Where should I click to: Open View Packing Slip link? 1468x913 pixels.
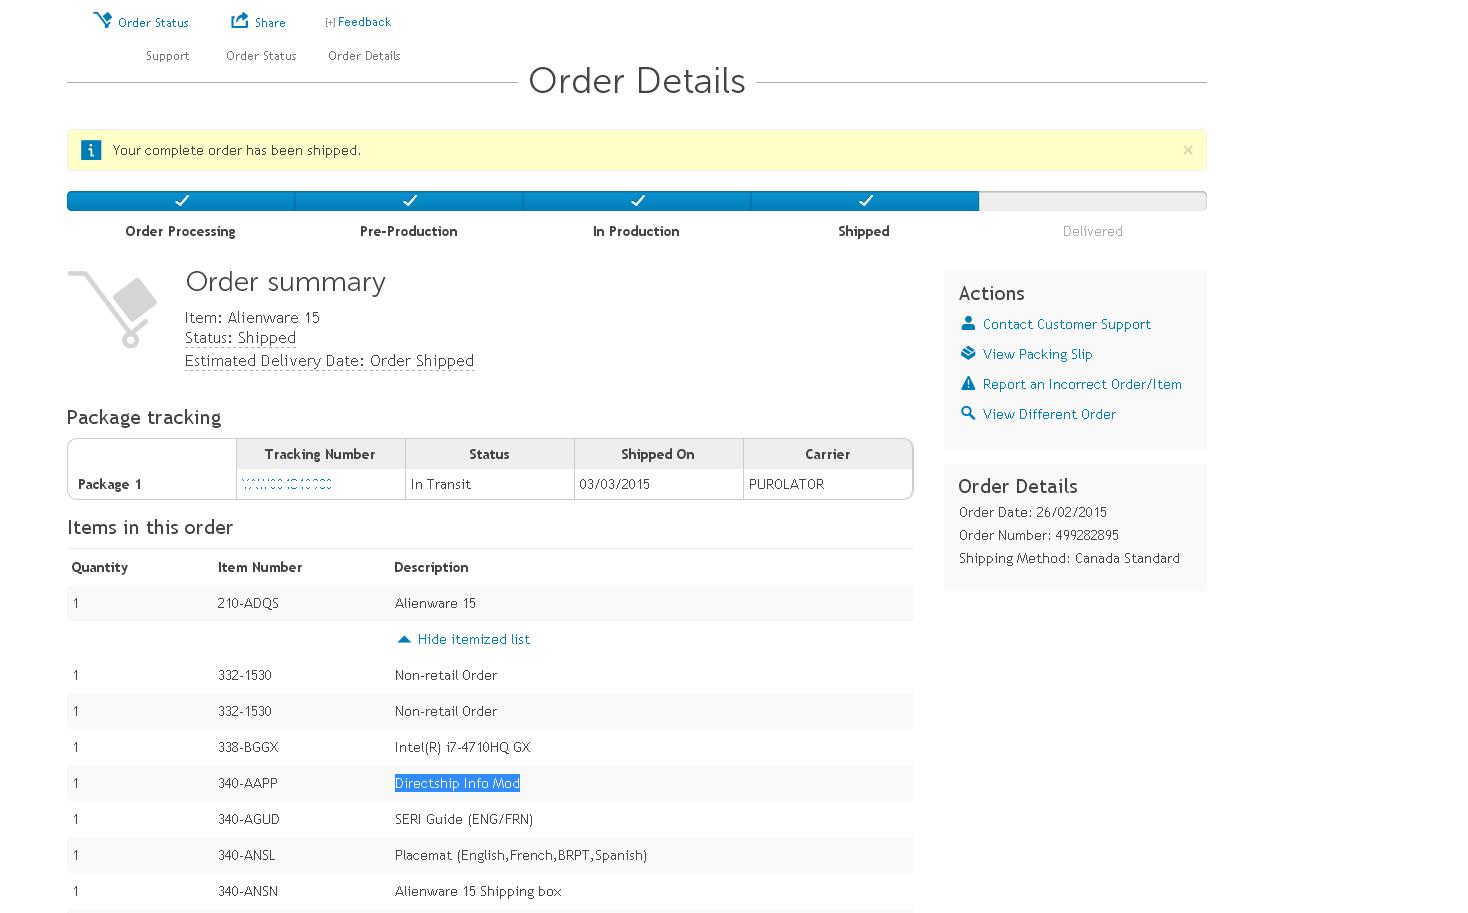pos(1037,354)
